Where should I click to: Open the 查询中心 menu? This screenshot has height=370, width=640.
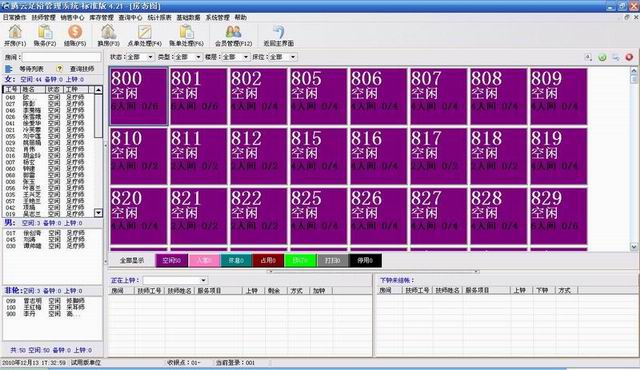click(131, 18)
